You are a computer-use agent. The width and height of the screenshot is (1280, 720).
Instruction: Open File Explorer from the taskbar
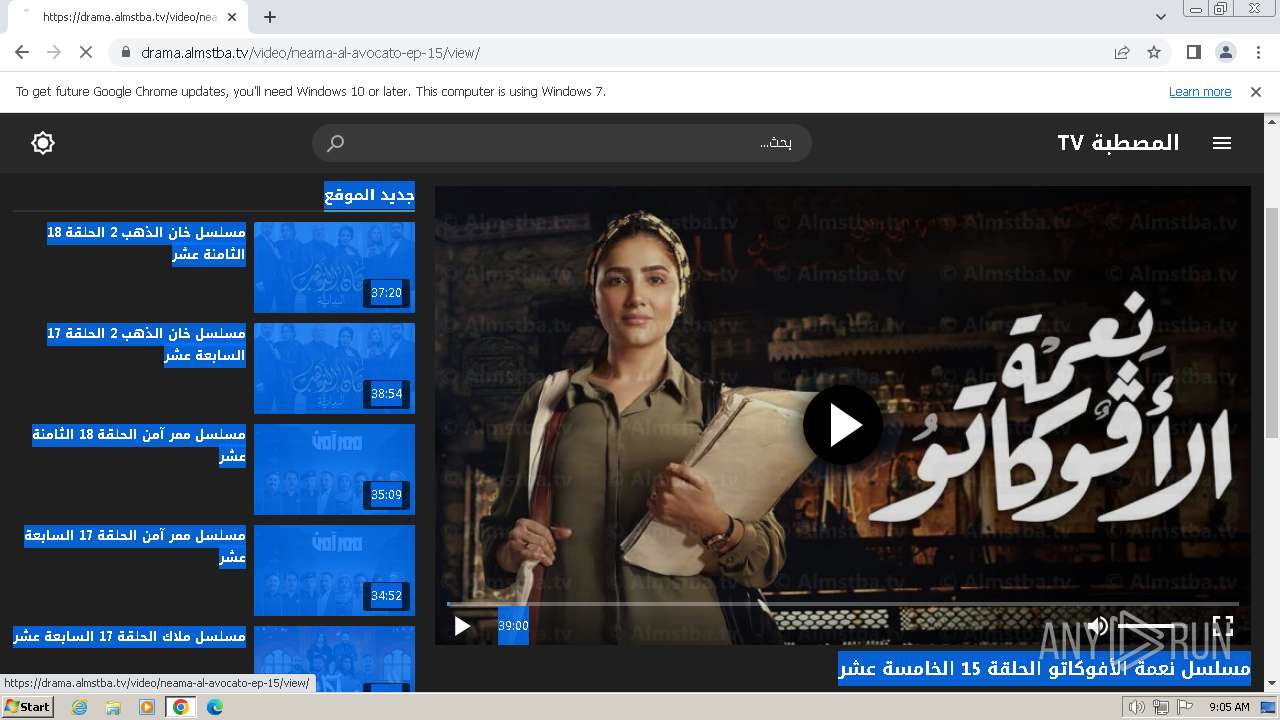[113, 707]
